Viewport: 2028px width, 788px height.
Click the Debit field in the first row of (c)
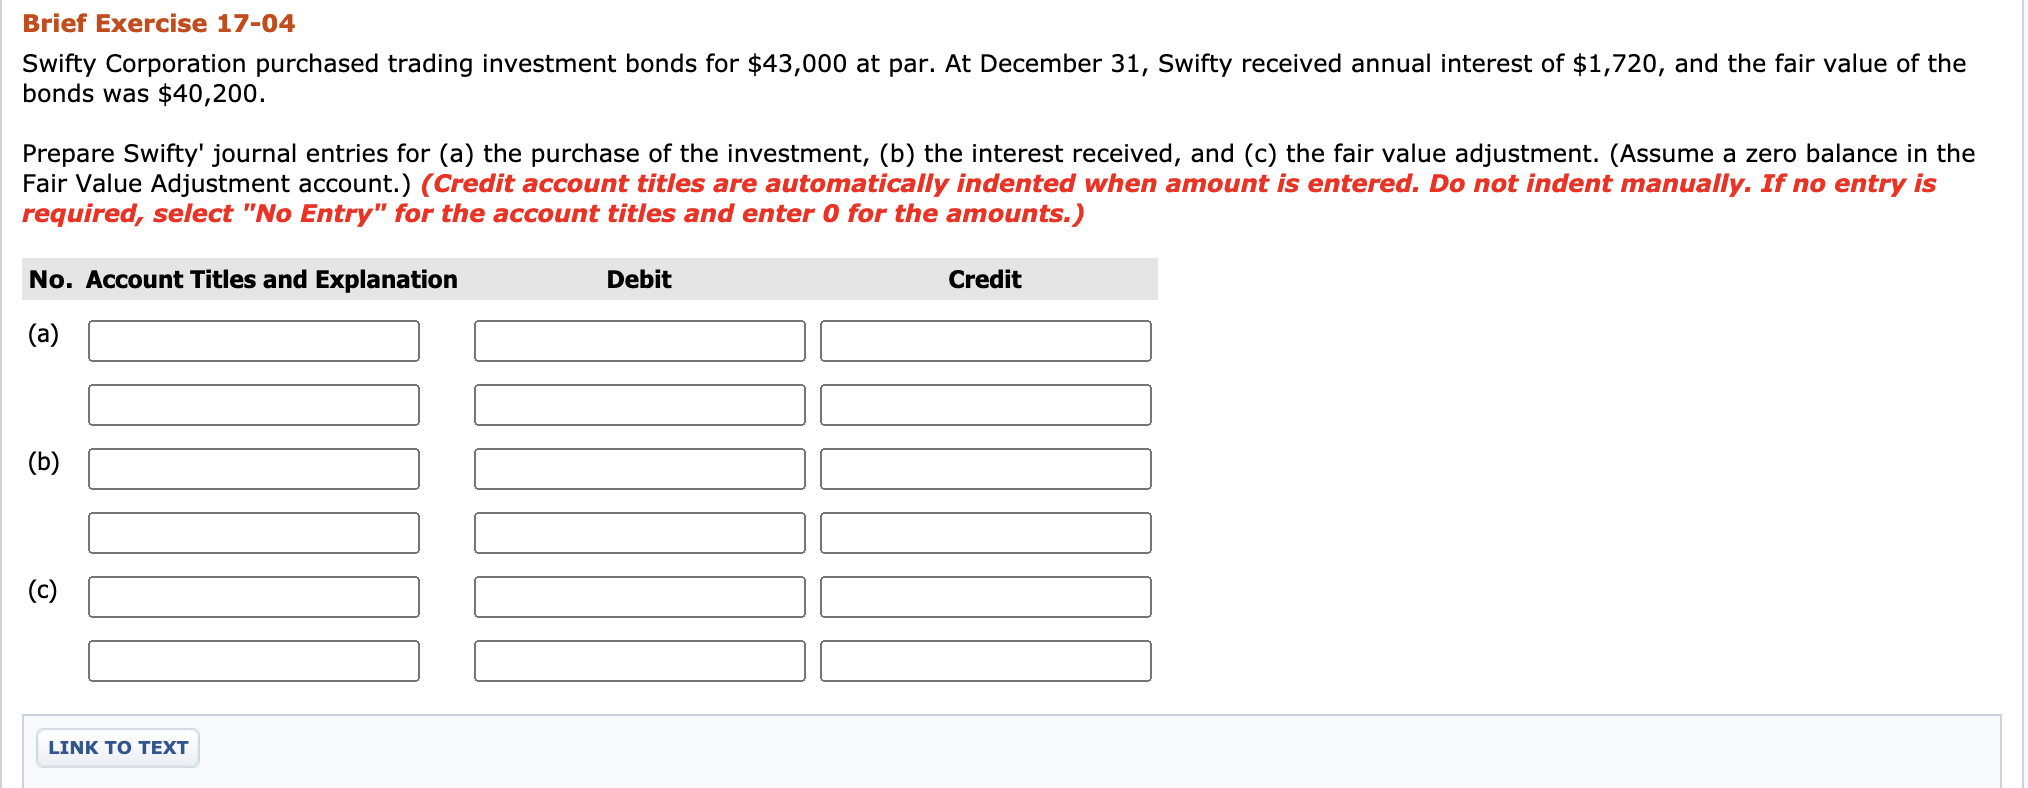(x=640, y=596)
